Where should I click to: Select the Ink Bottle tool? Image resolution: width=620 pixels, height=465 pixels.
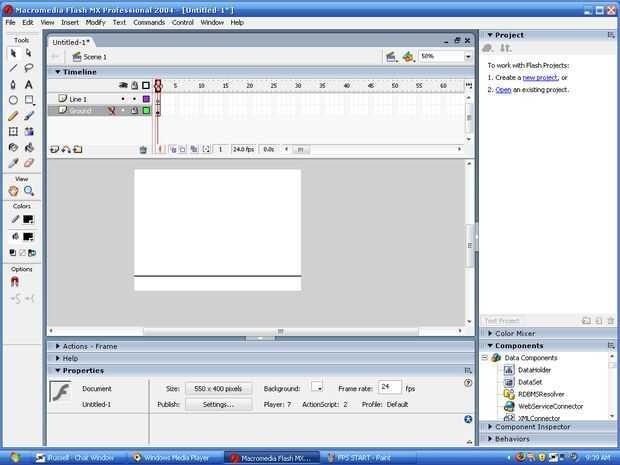(13, 147)
